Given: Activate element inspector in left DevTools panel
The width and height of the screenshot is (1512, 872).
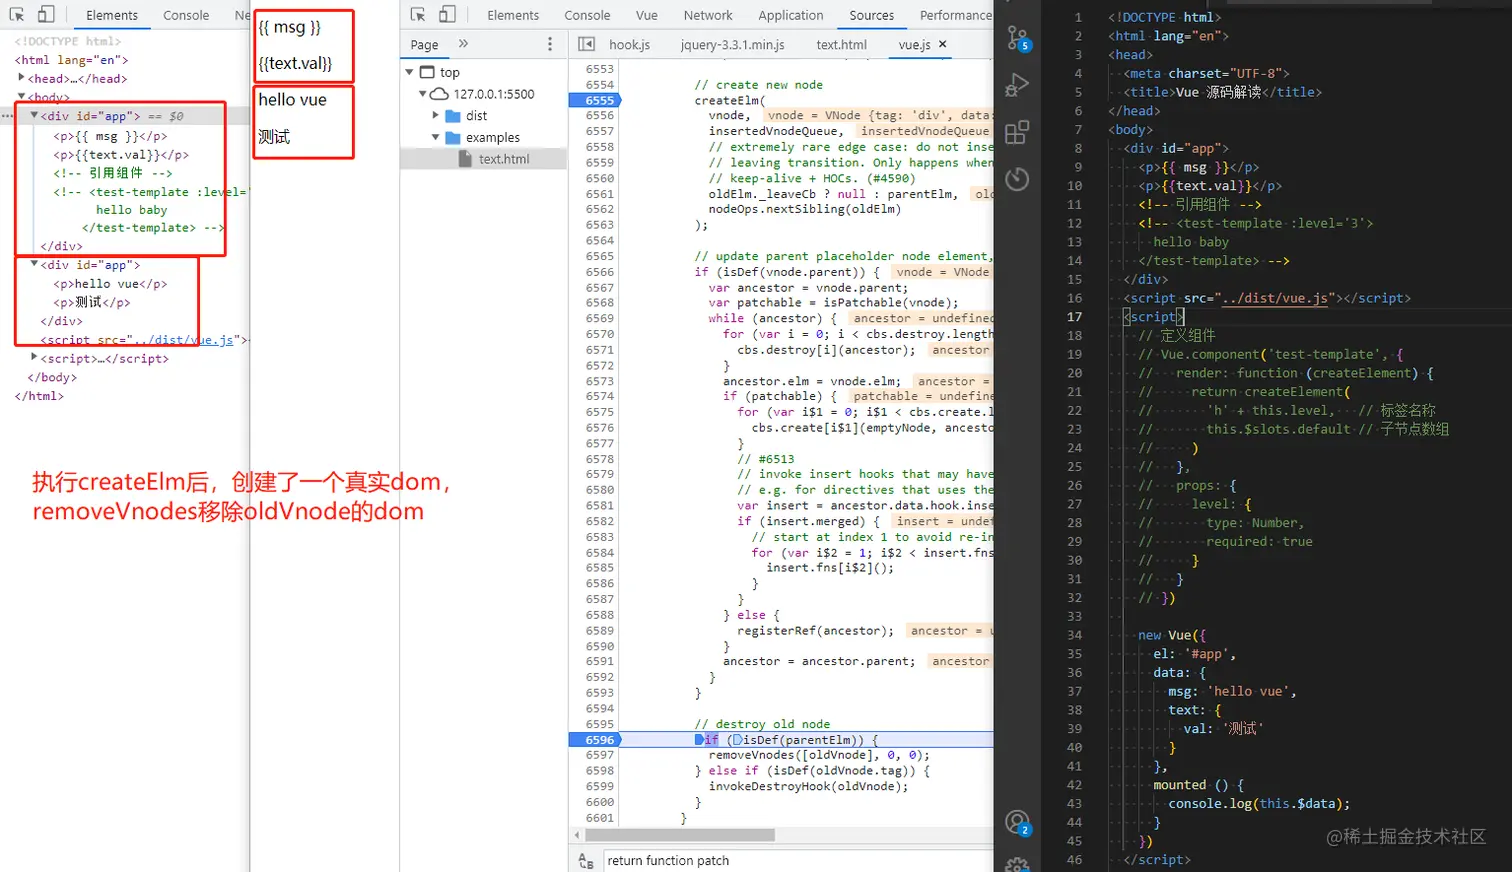Looking at the screenshot, I should [x=17, y=15].
